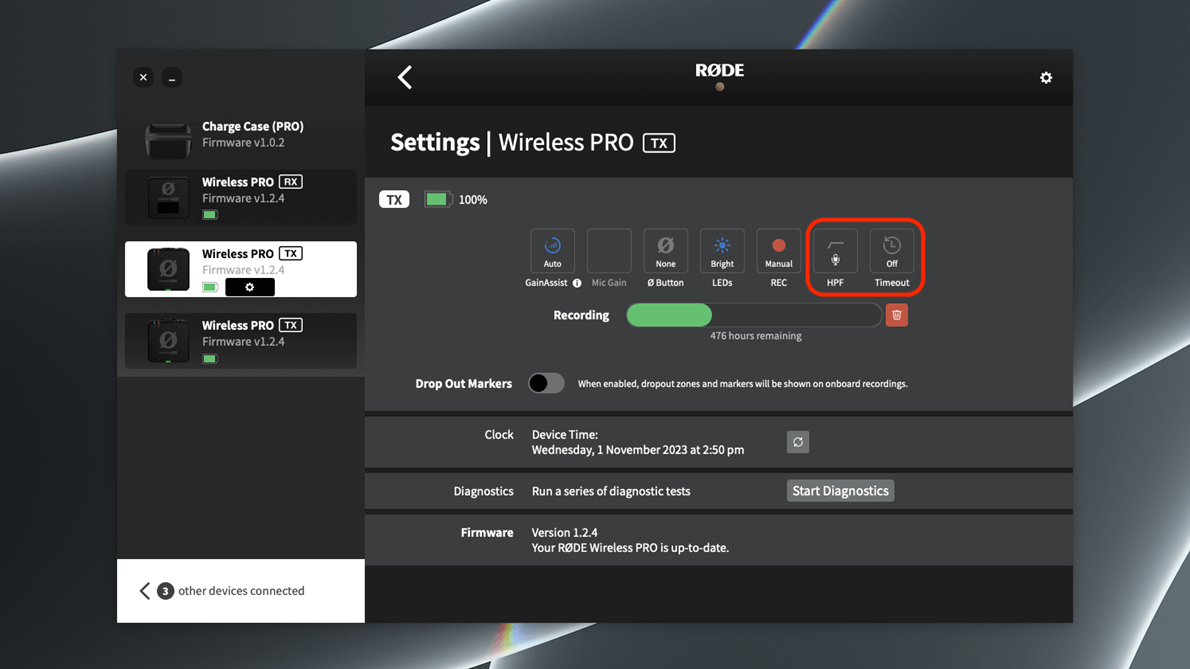
Task: Expand the 3 other devices connected chevron
Action: coord(145,591)
